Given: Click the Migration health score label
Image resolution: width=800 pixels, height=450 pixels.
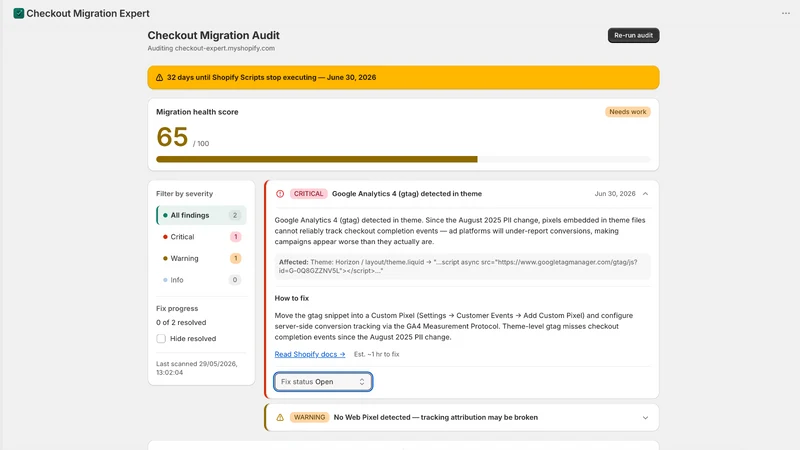Looking at the screenshot, I should pos(197,112).
